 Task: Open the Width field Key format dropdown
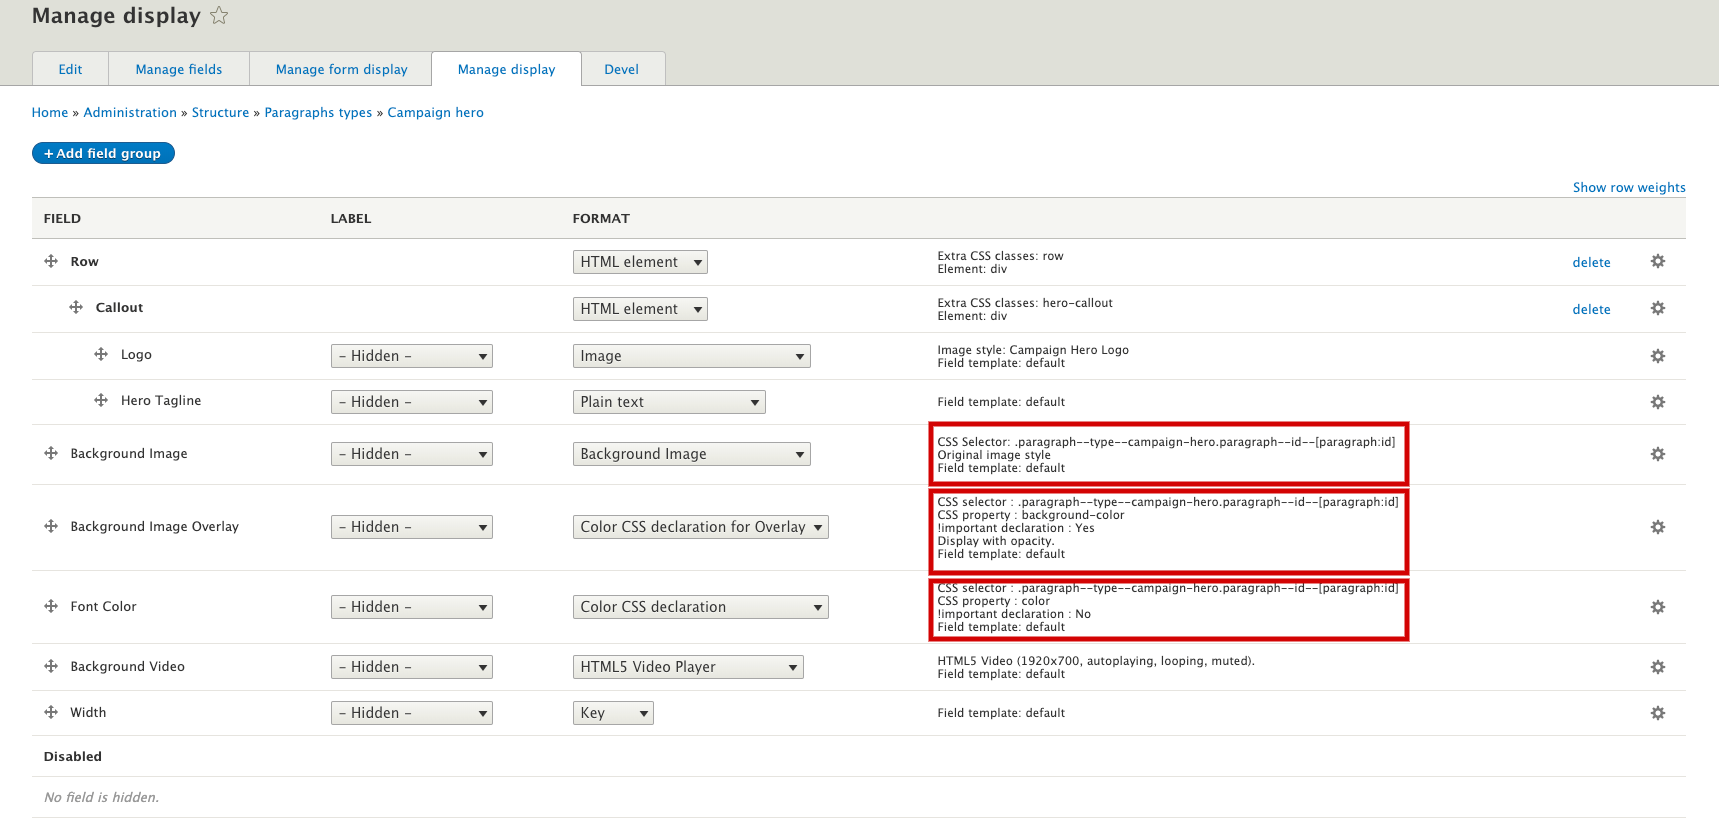[x=612, y=713]
